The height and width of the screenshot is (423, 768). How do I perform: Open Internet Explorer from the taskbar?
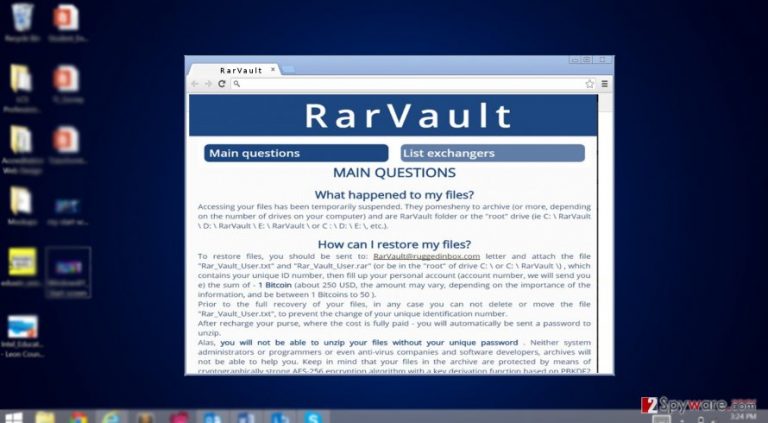coord(112,418)
